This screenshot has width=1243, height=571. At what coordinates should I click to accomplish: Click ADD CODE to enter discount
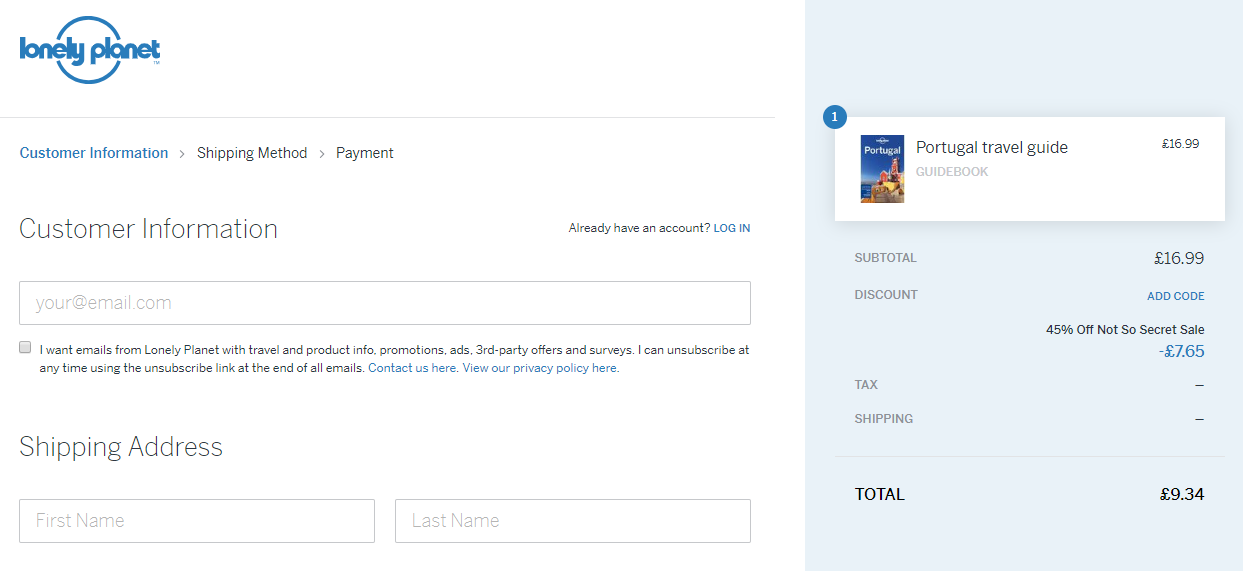tap(1175, 296)
